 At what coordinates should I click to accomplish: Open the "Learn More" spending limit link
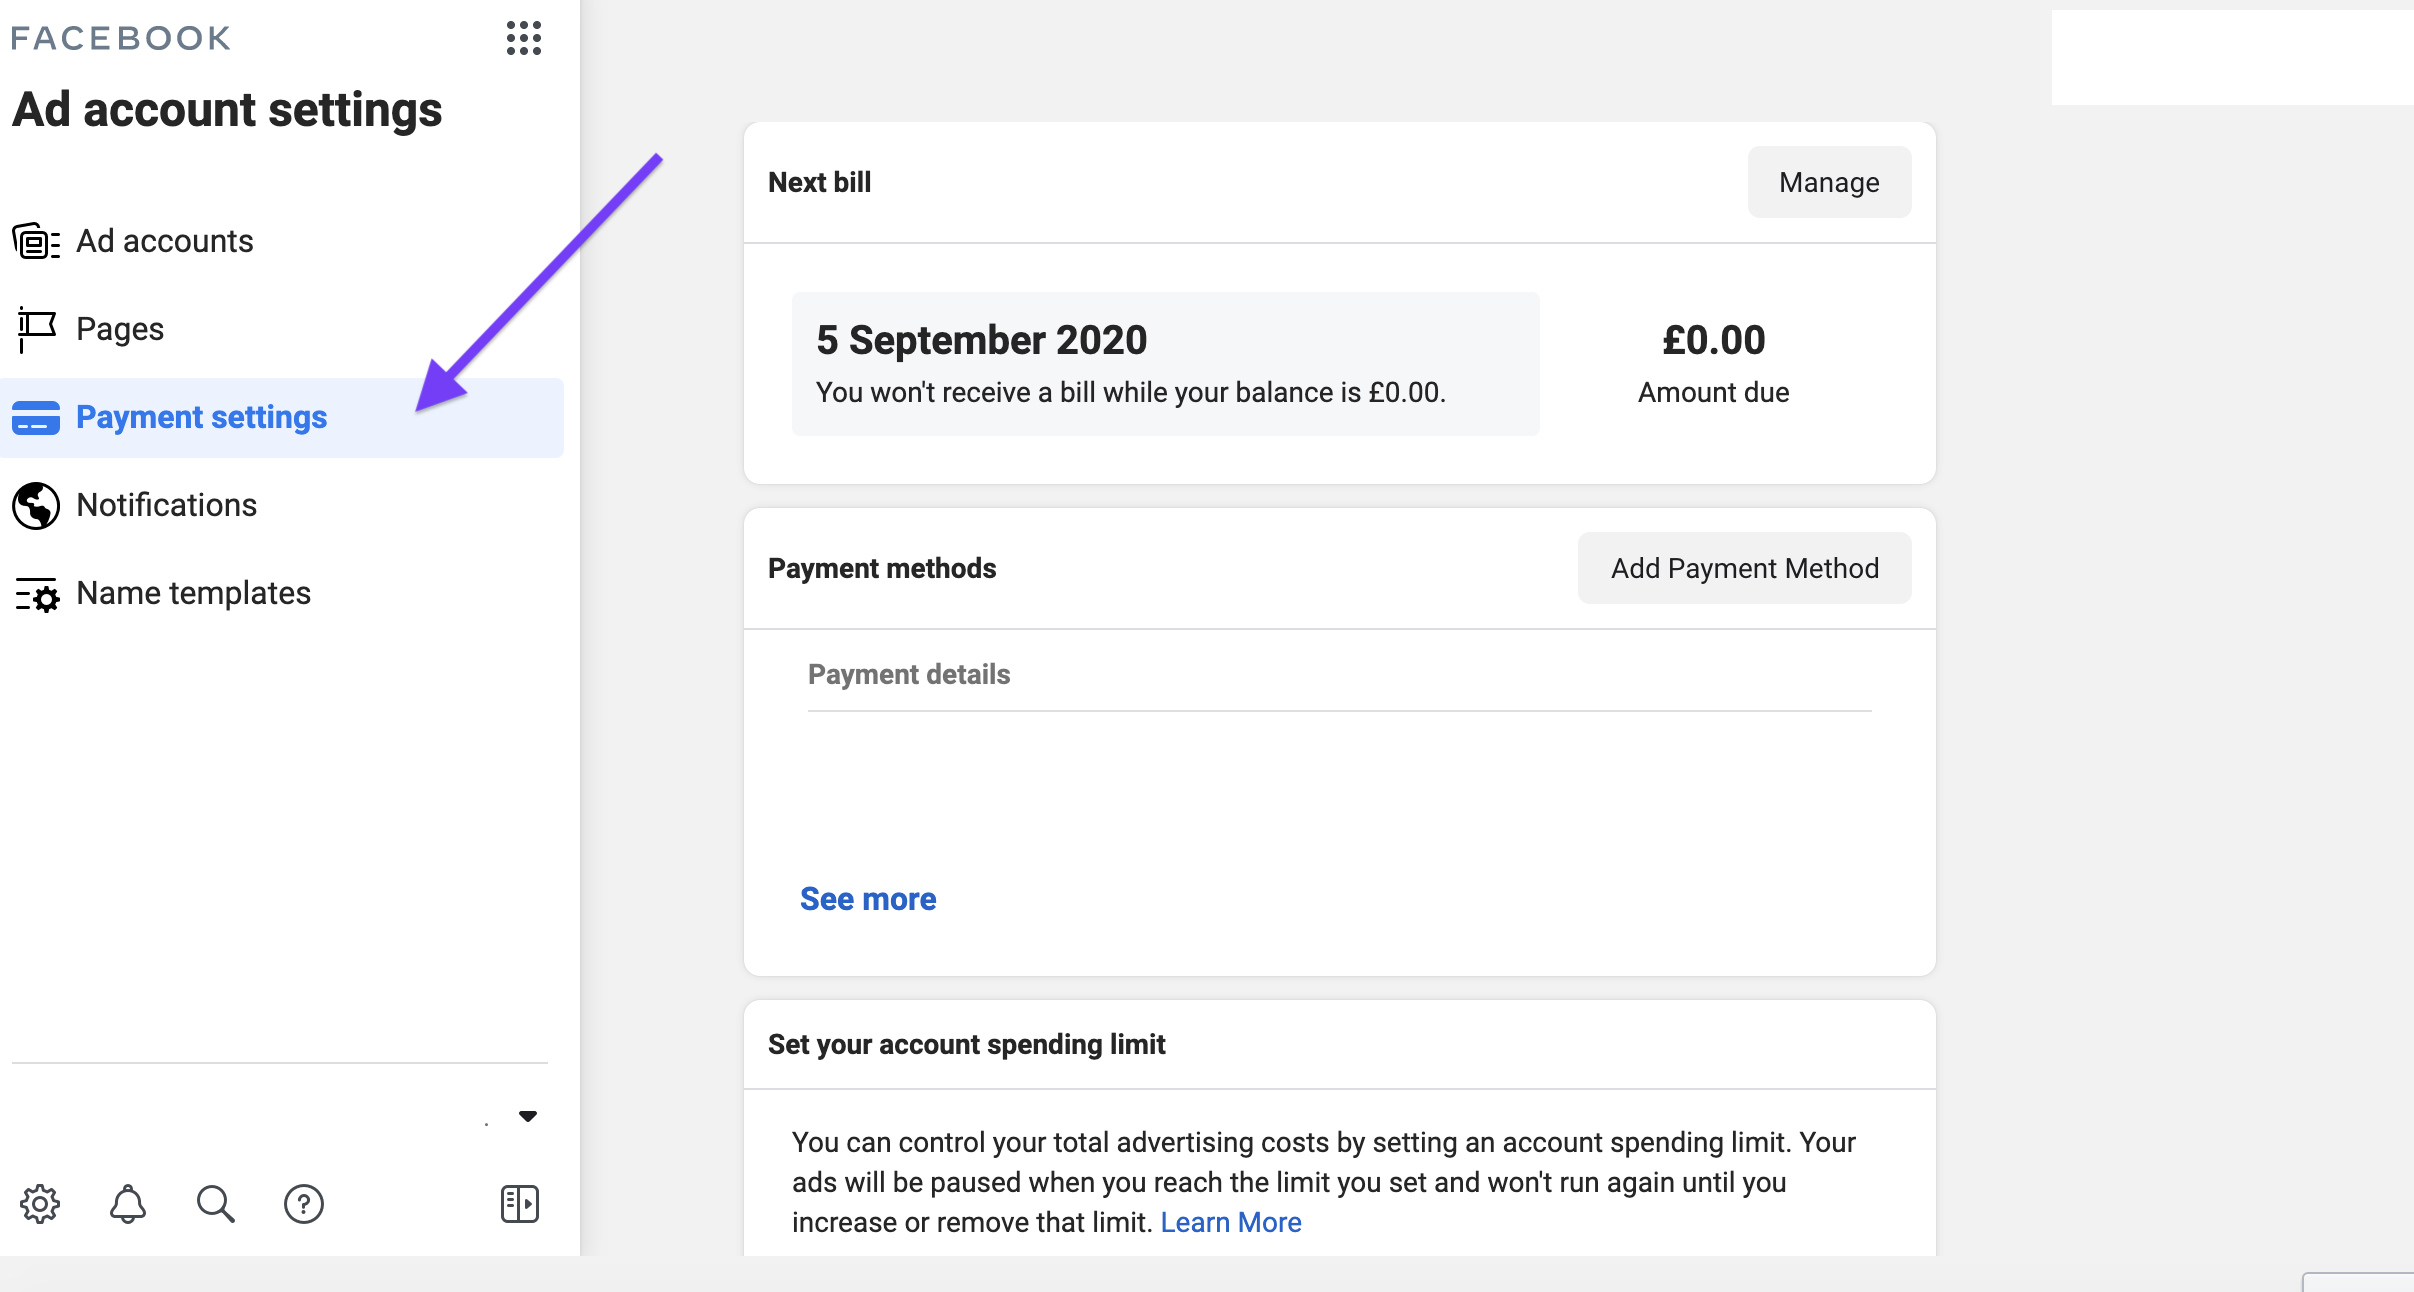point(1230,1222)
